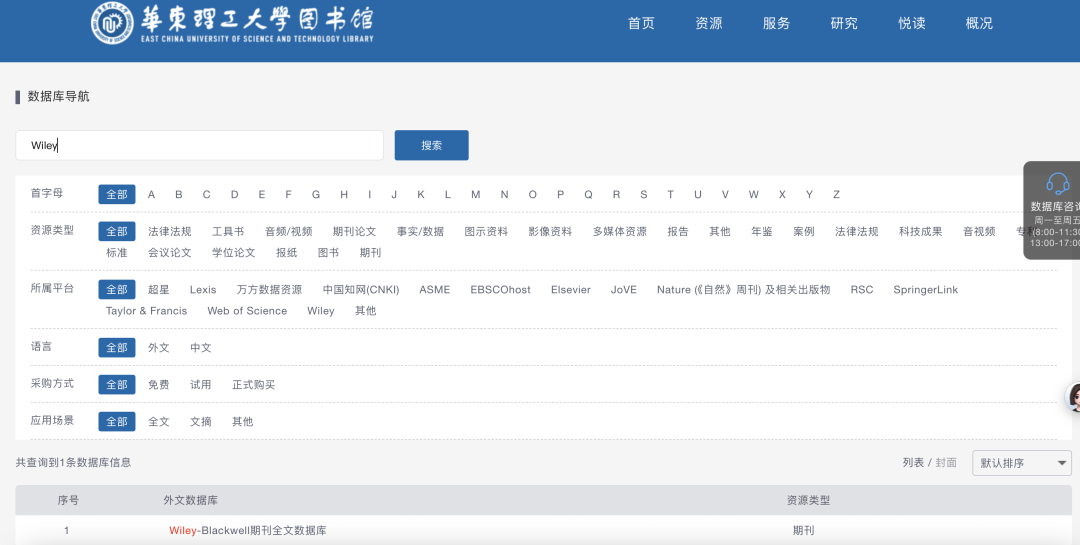Go to the 首页 home tab

tap(641, 24)
